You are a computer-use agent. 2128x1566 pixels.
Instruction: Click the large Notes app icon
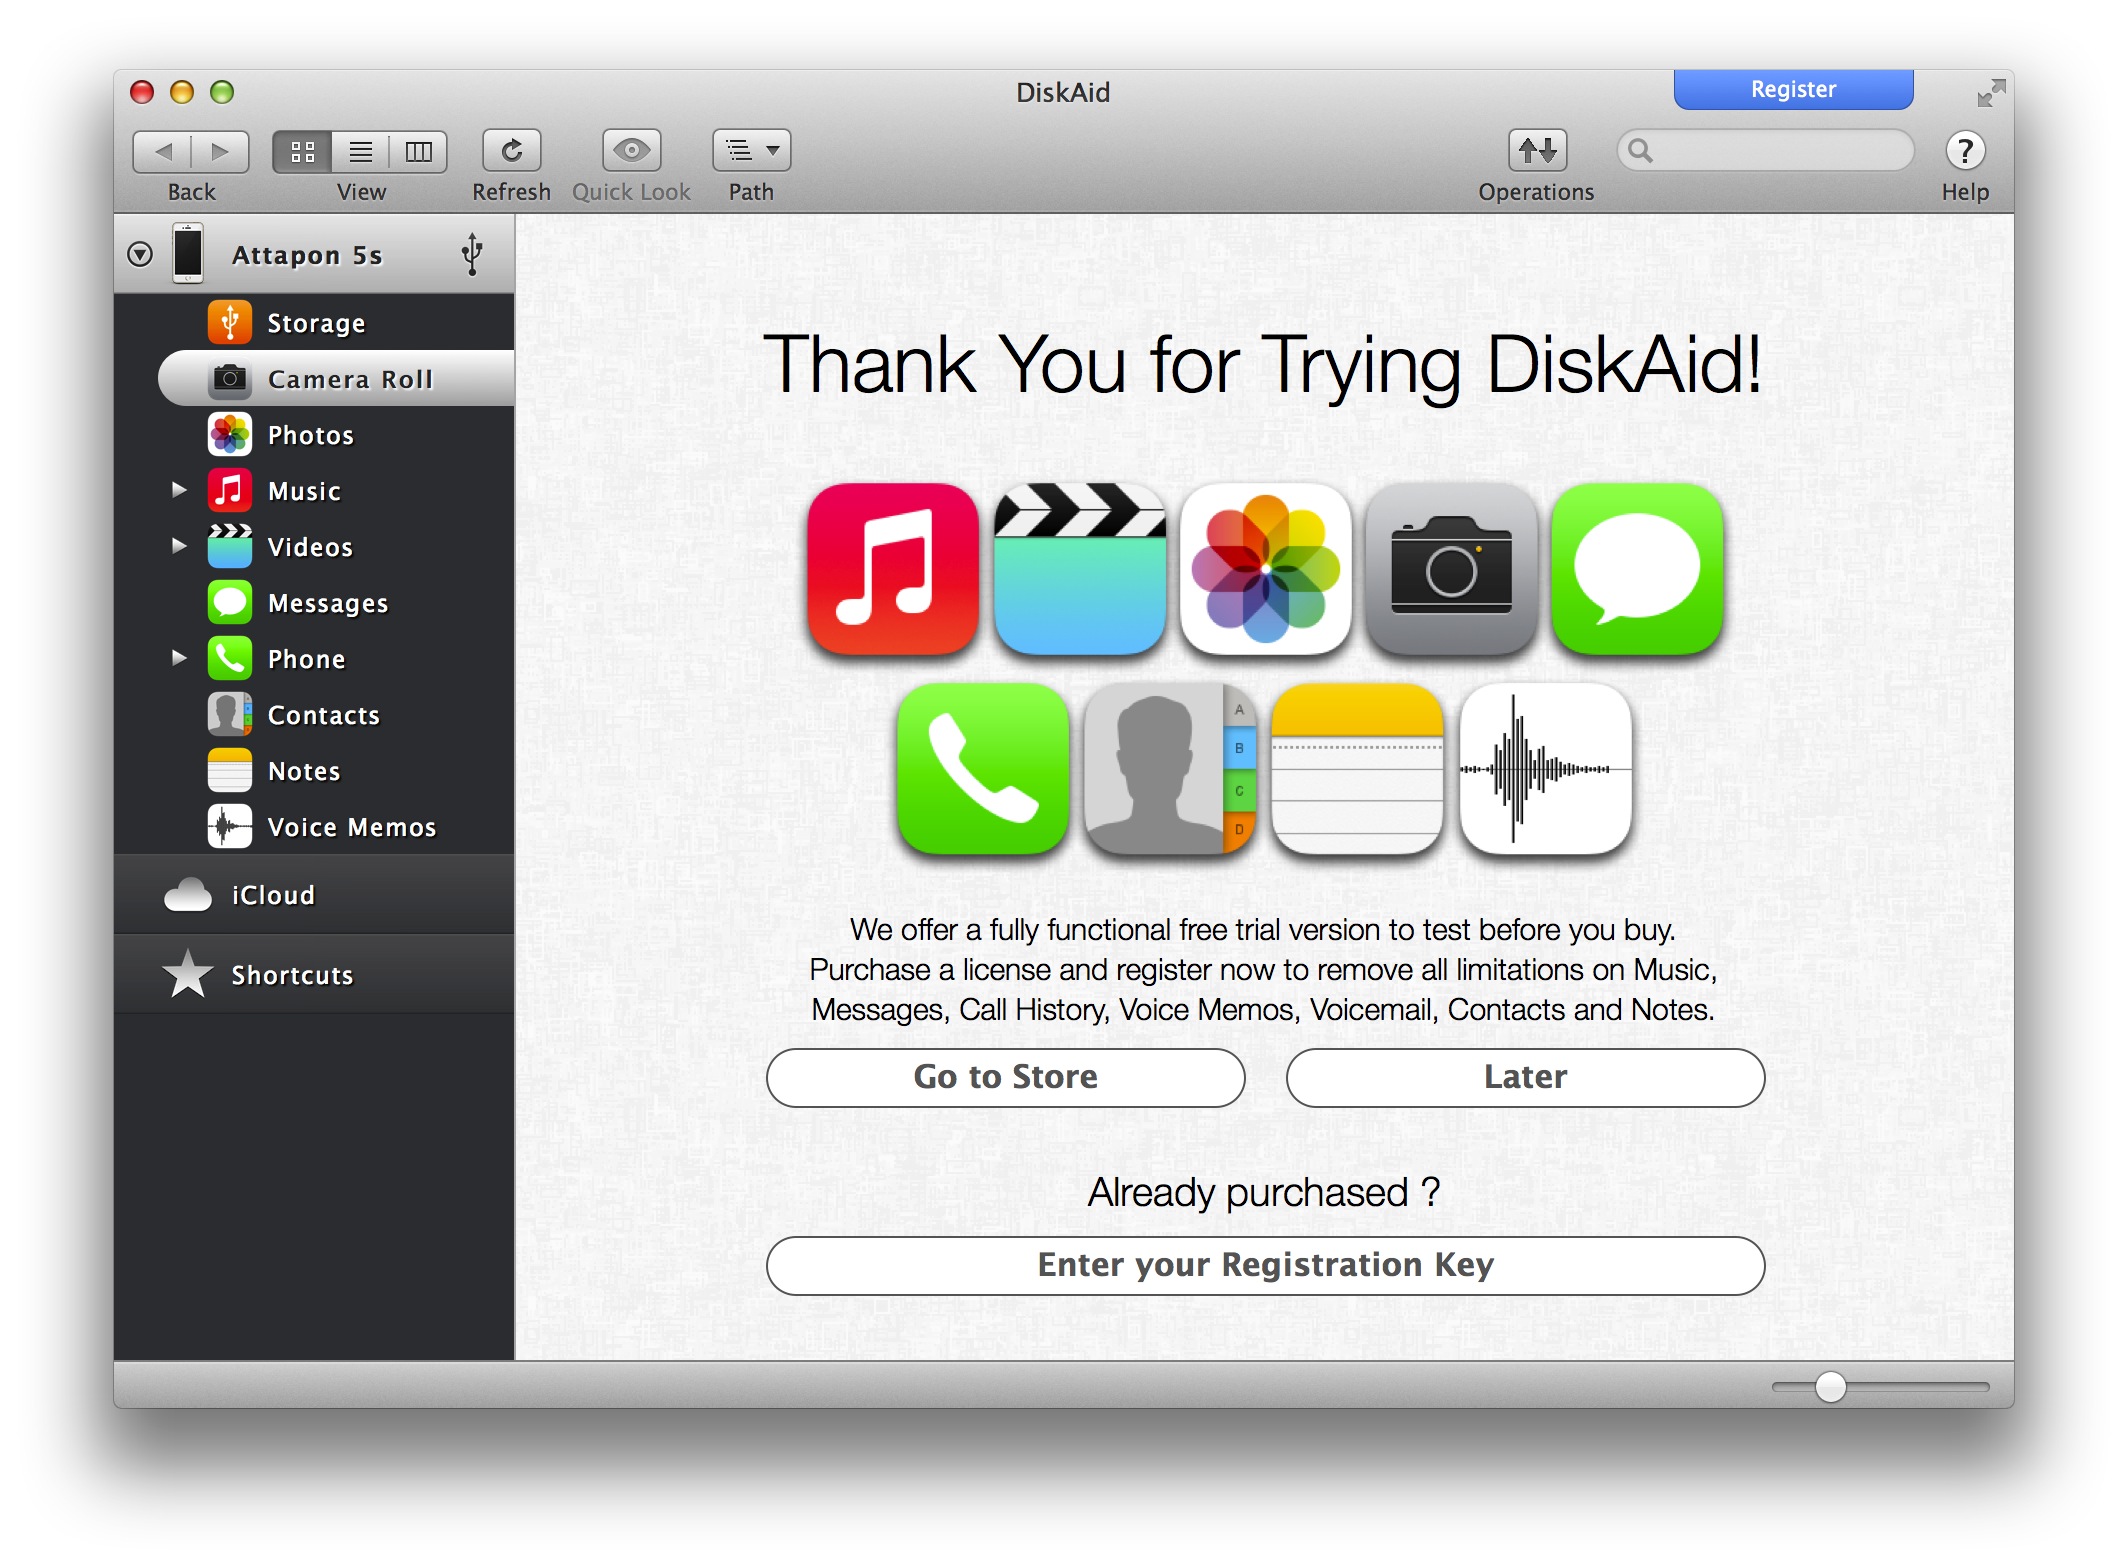pyautogui.click(x=1357, y=769)
